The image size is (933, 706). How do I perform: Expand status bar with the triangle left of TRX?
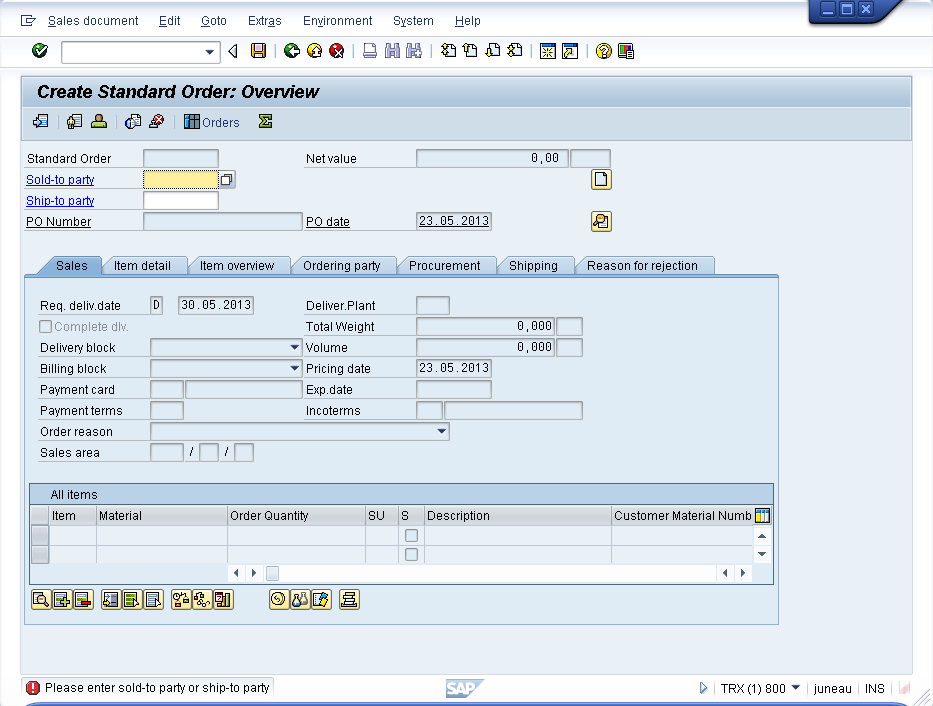(x=703, y=688)
